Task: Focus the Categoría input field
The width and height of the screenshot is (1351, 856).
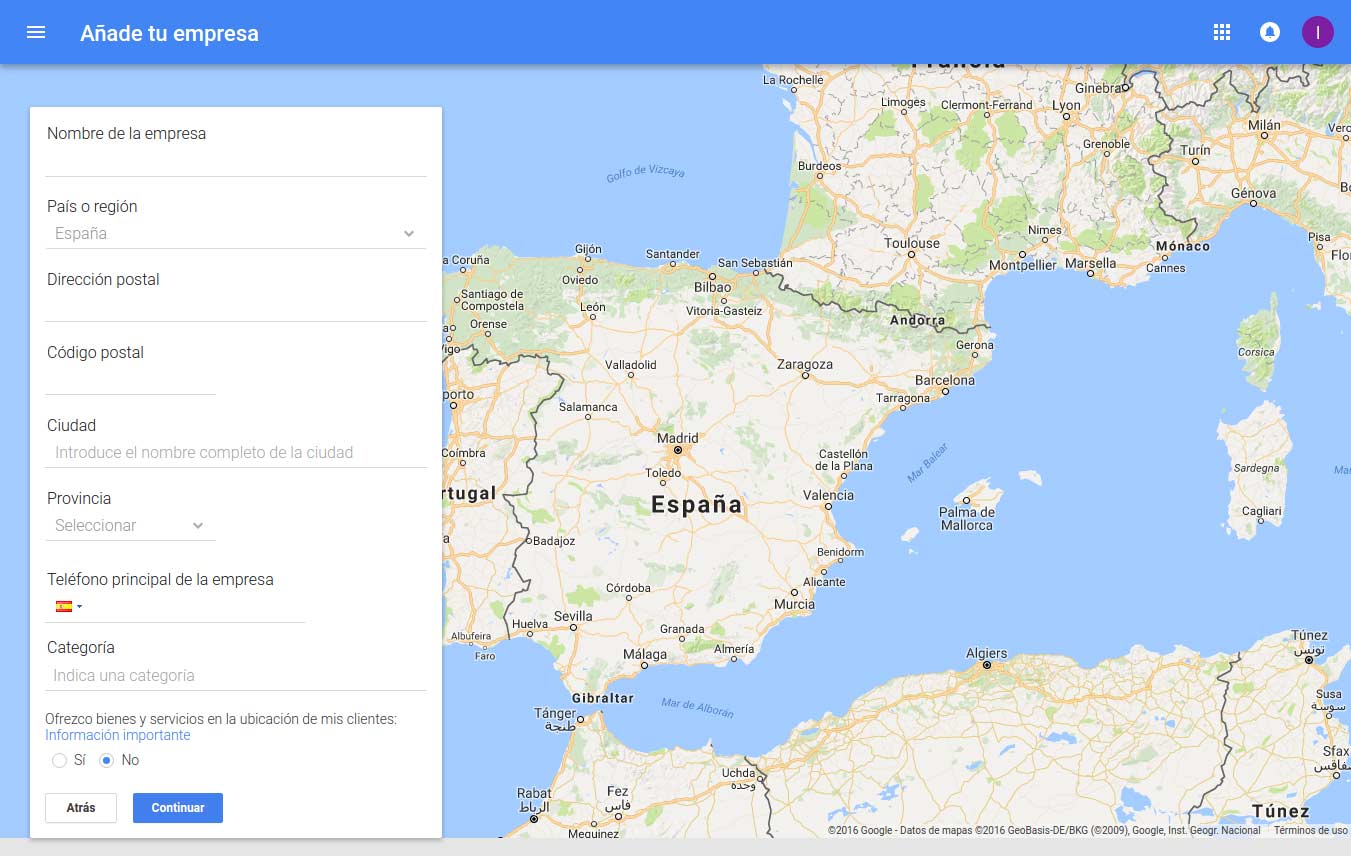Action: [x=235, y=675]
